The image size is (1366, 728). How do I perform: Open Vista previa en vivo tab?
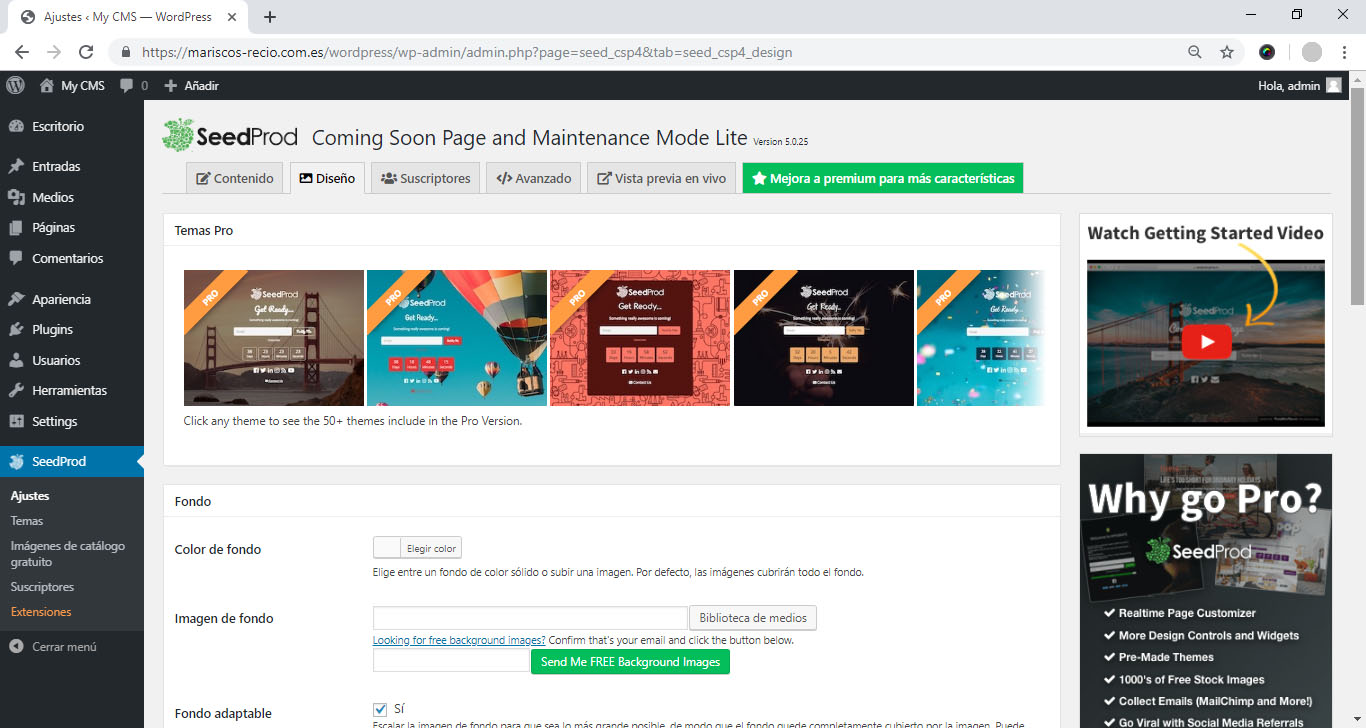click(x=662, y=178)
